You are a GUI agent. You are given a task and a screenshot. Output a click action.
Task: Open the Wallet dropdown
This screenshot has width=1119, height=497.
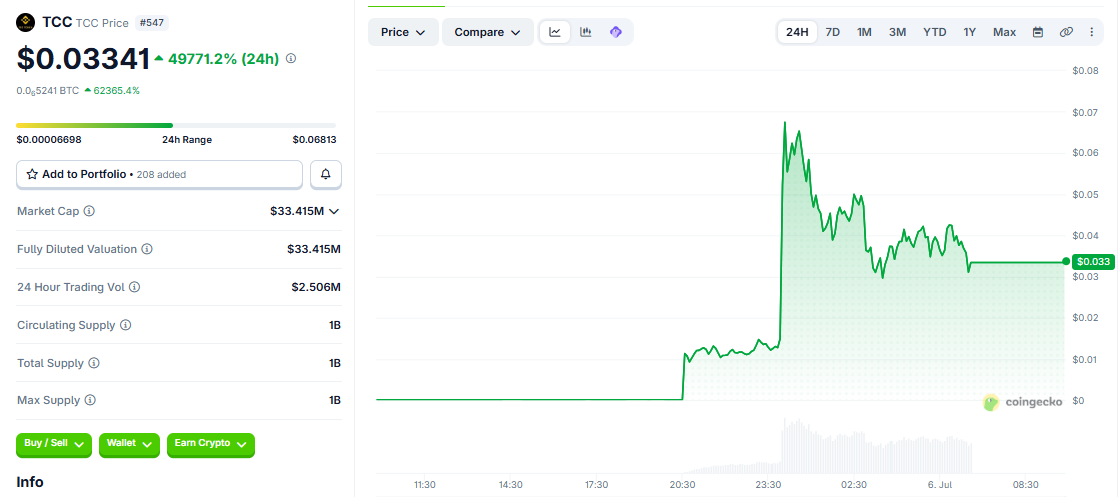(x=129, y=444)
